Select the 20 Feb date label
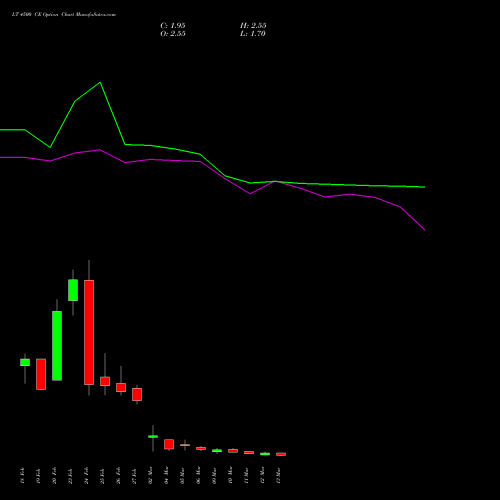The image size is (500, 500). click(54, 476)
